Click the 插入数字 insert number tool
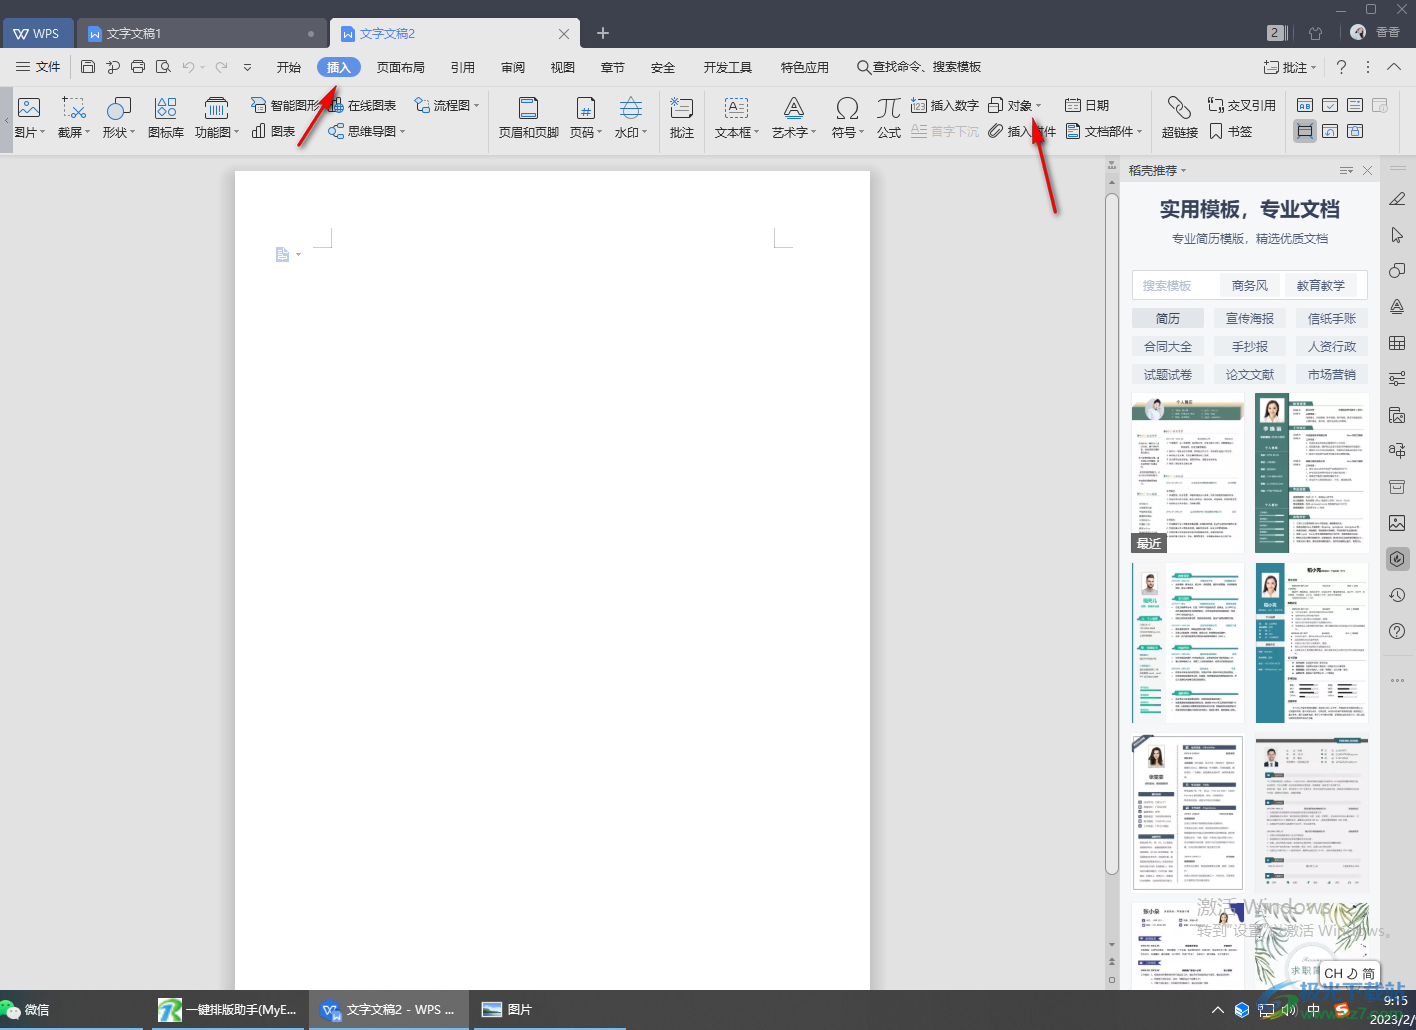The image size is (1416, 1030). [x=945, y=105]
